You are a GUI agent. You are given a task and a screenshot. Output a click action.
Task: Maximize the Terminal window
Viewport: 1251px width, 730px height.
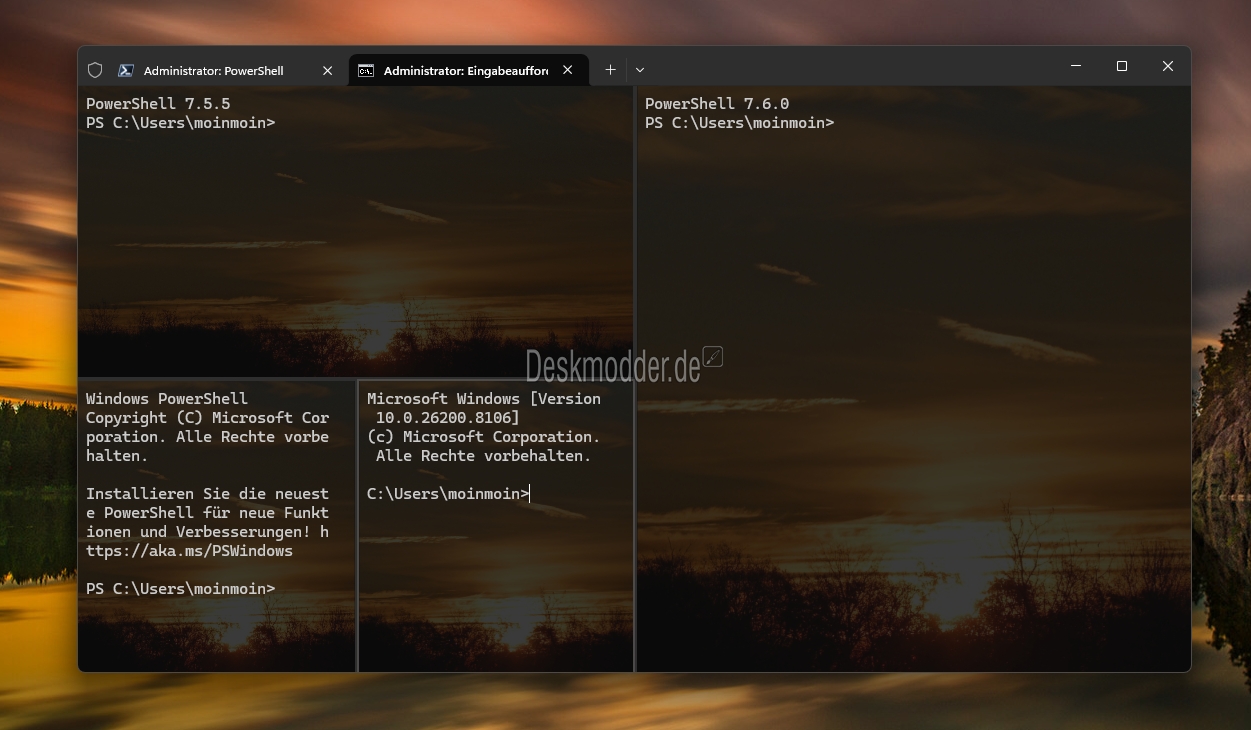(x=1122, y=66)
